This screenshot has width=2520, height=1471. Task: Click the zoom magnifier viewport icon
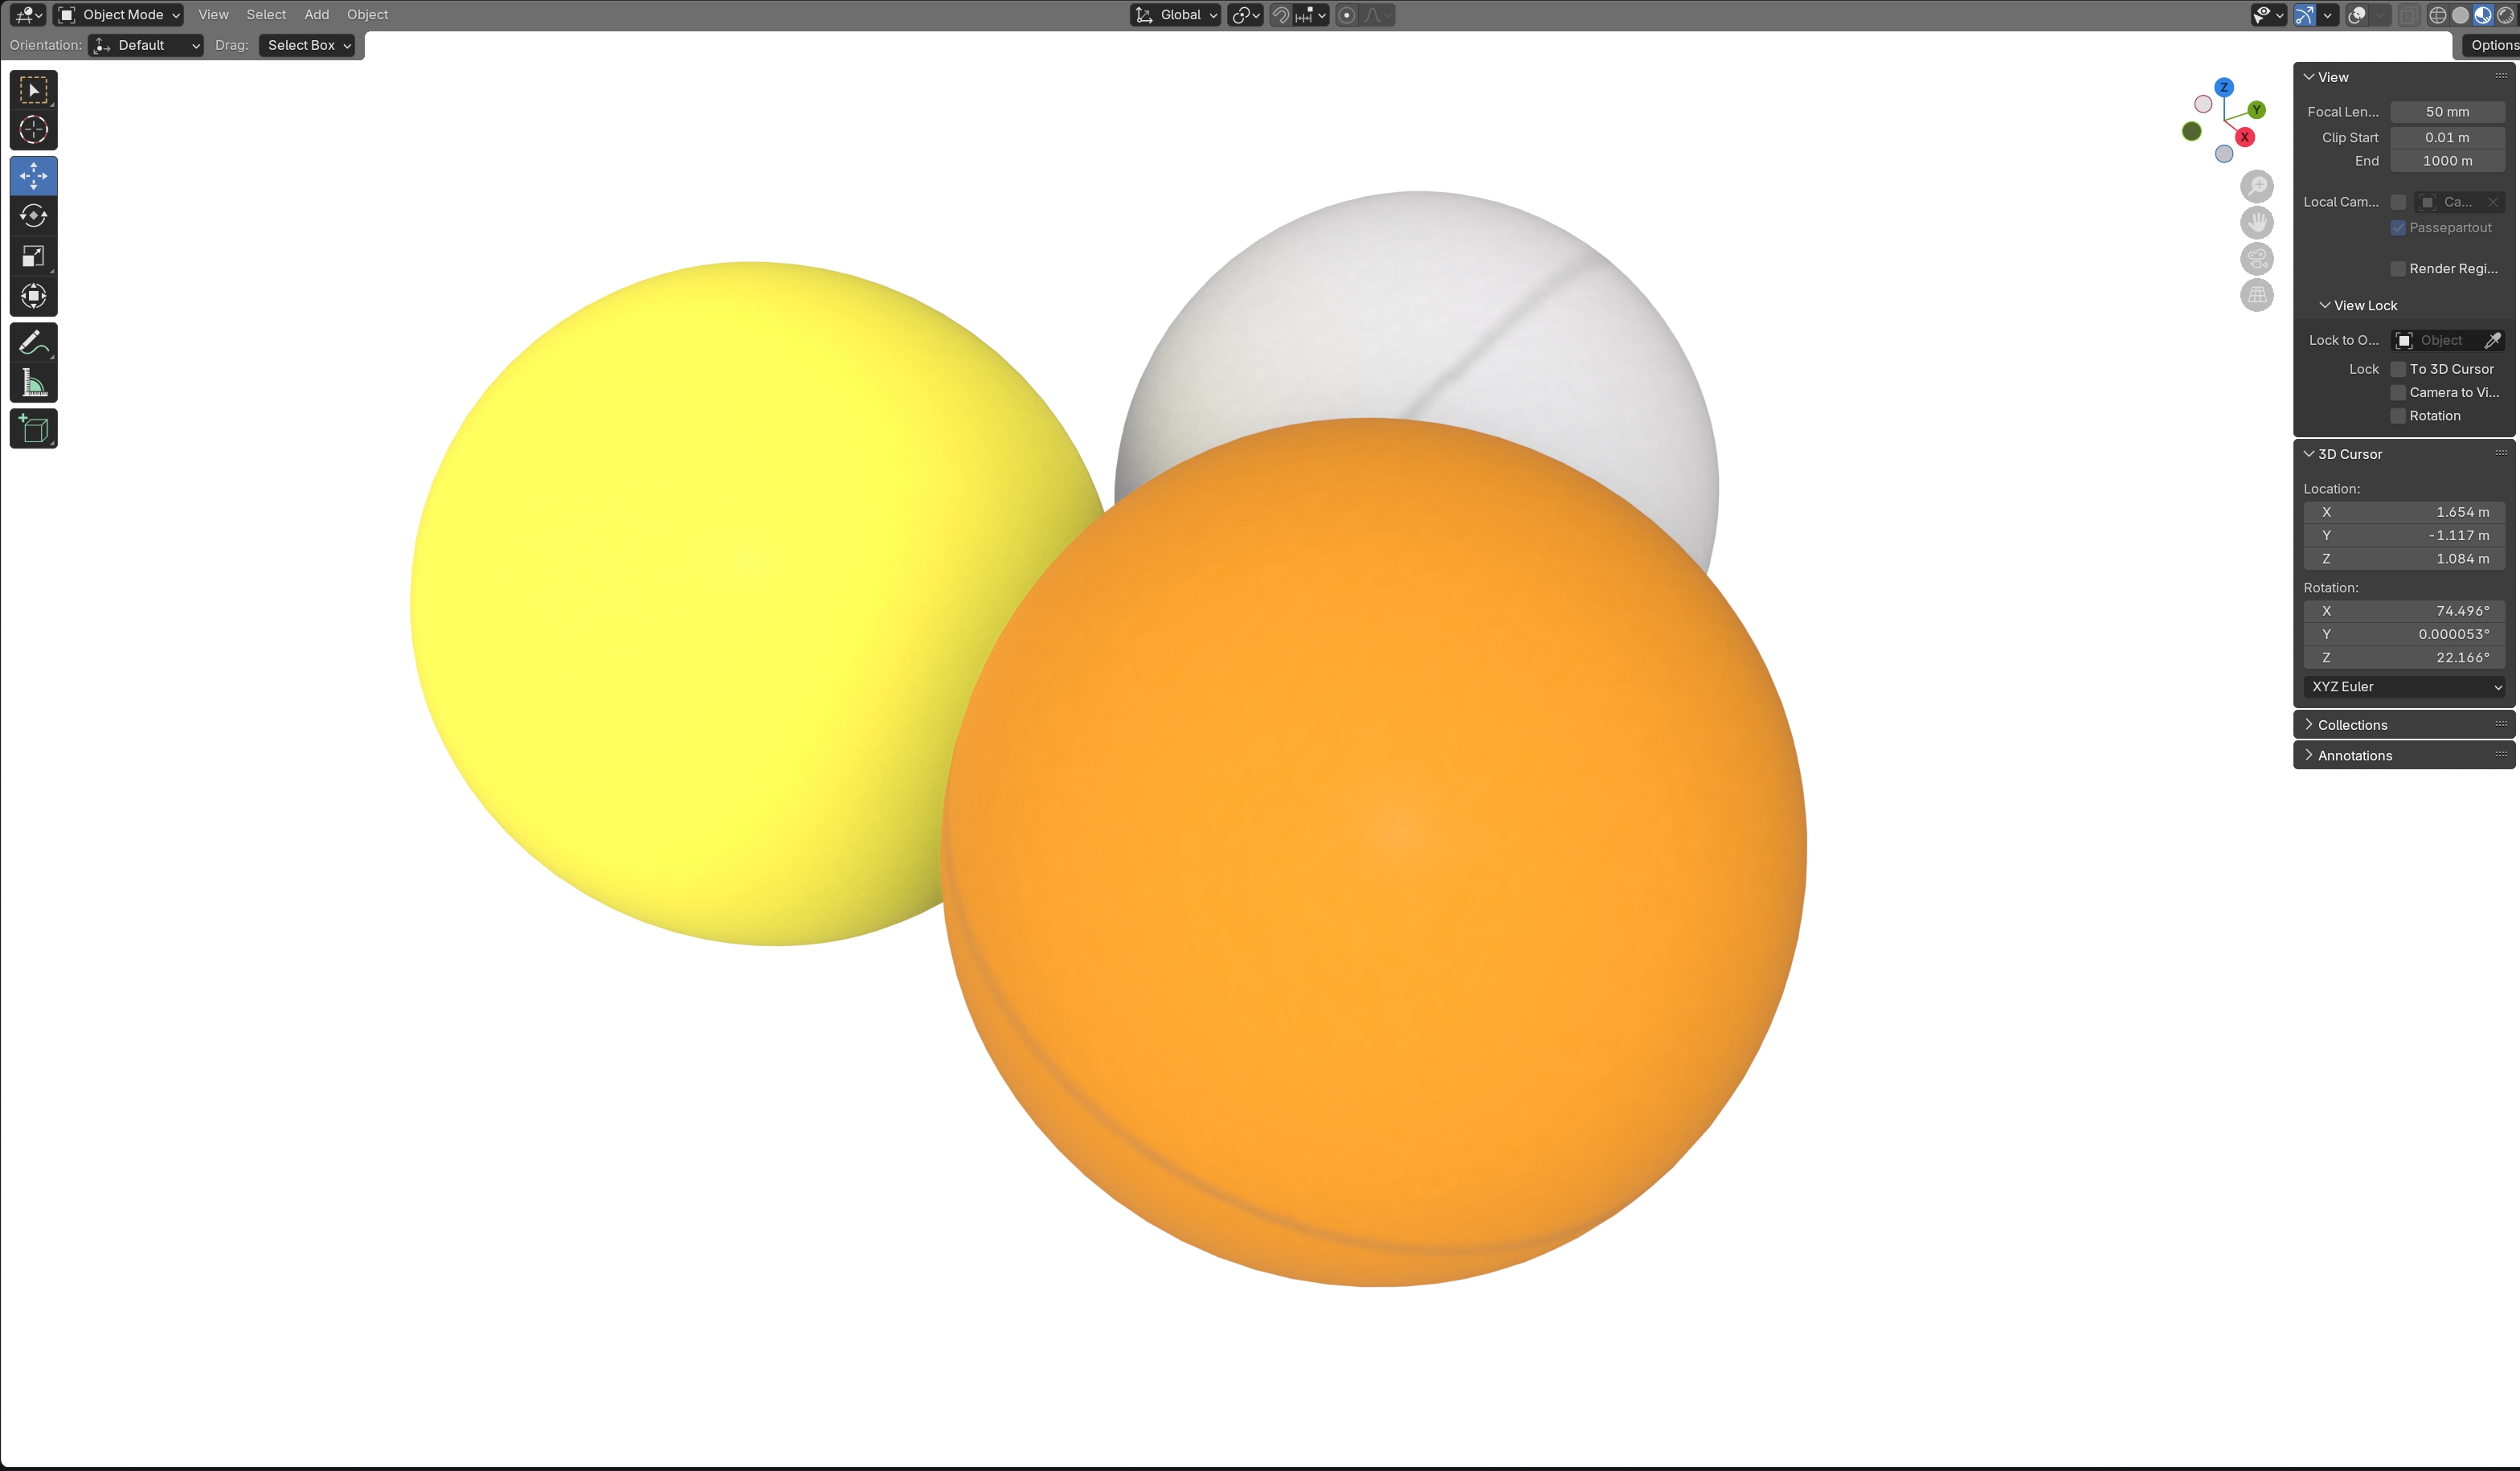click(2256, 186)
